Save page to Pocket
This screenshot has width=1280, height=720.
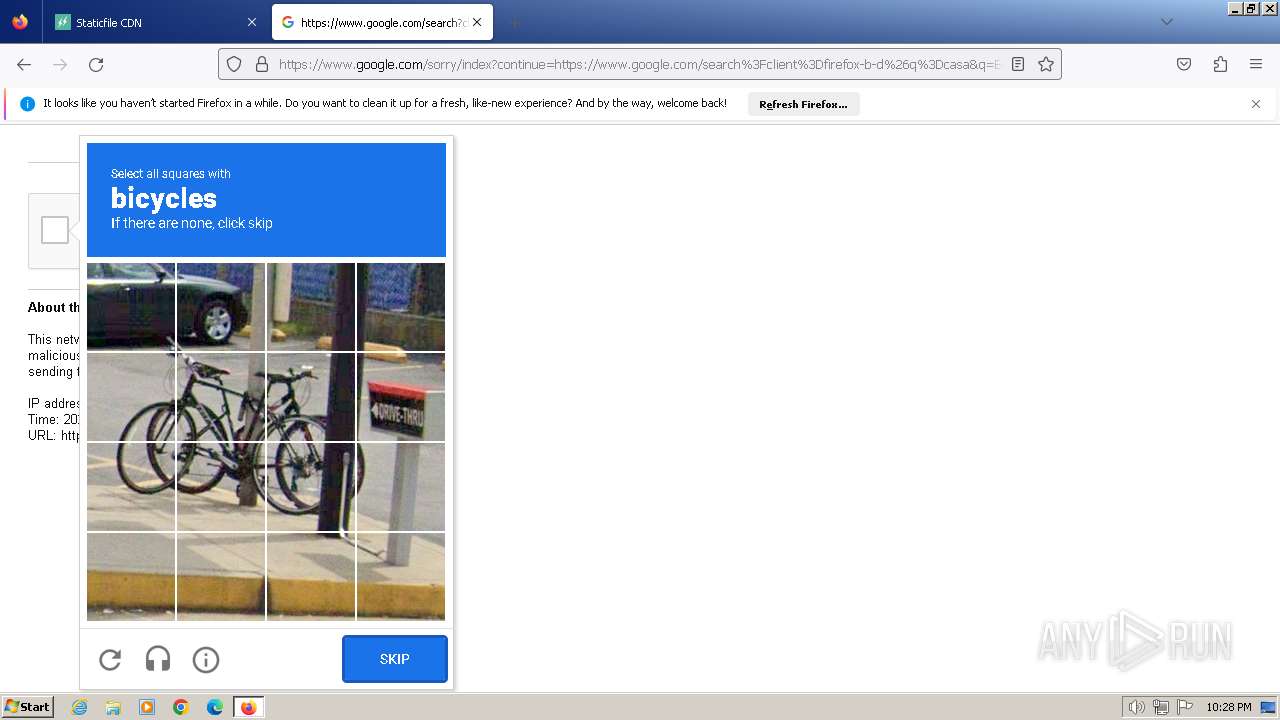[x=1184, y=64]
